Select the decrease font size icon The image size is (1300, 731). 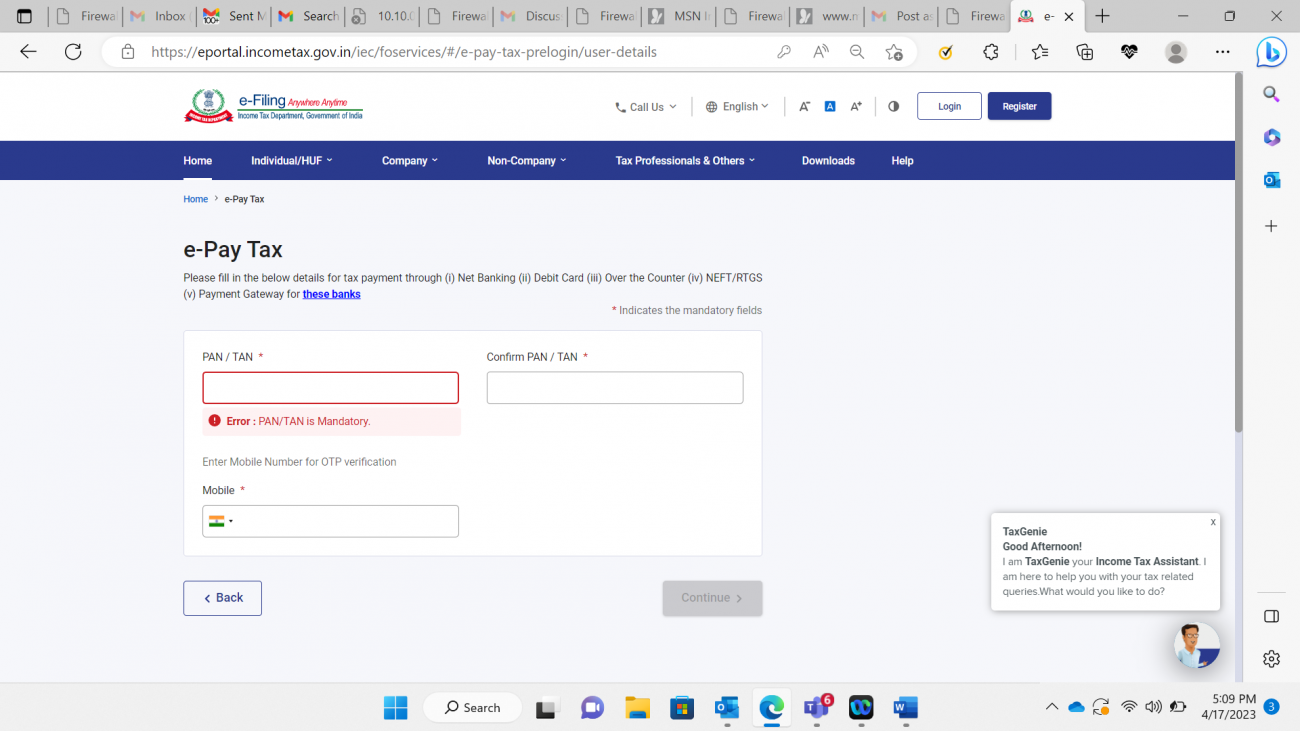[804, 106]
